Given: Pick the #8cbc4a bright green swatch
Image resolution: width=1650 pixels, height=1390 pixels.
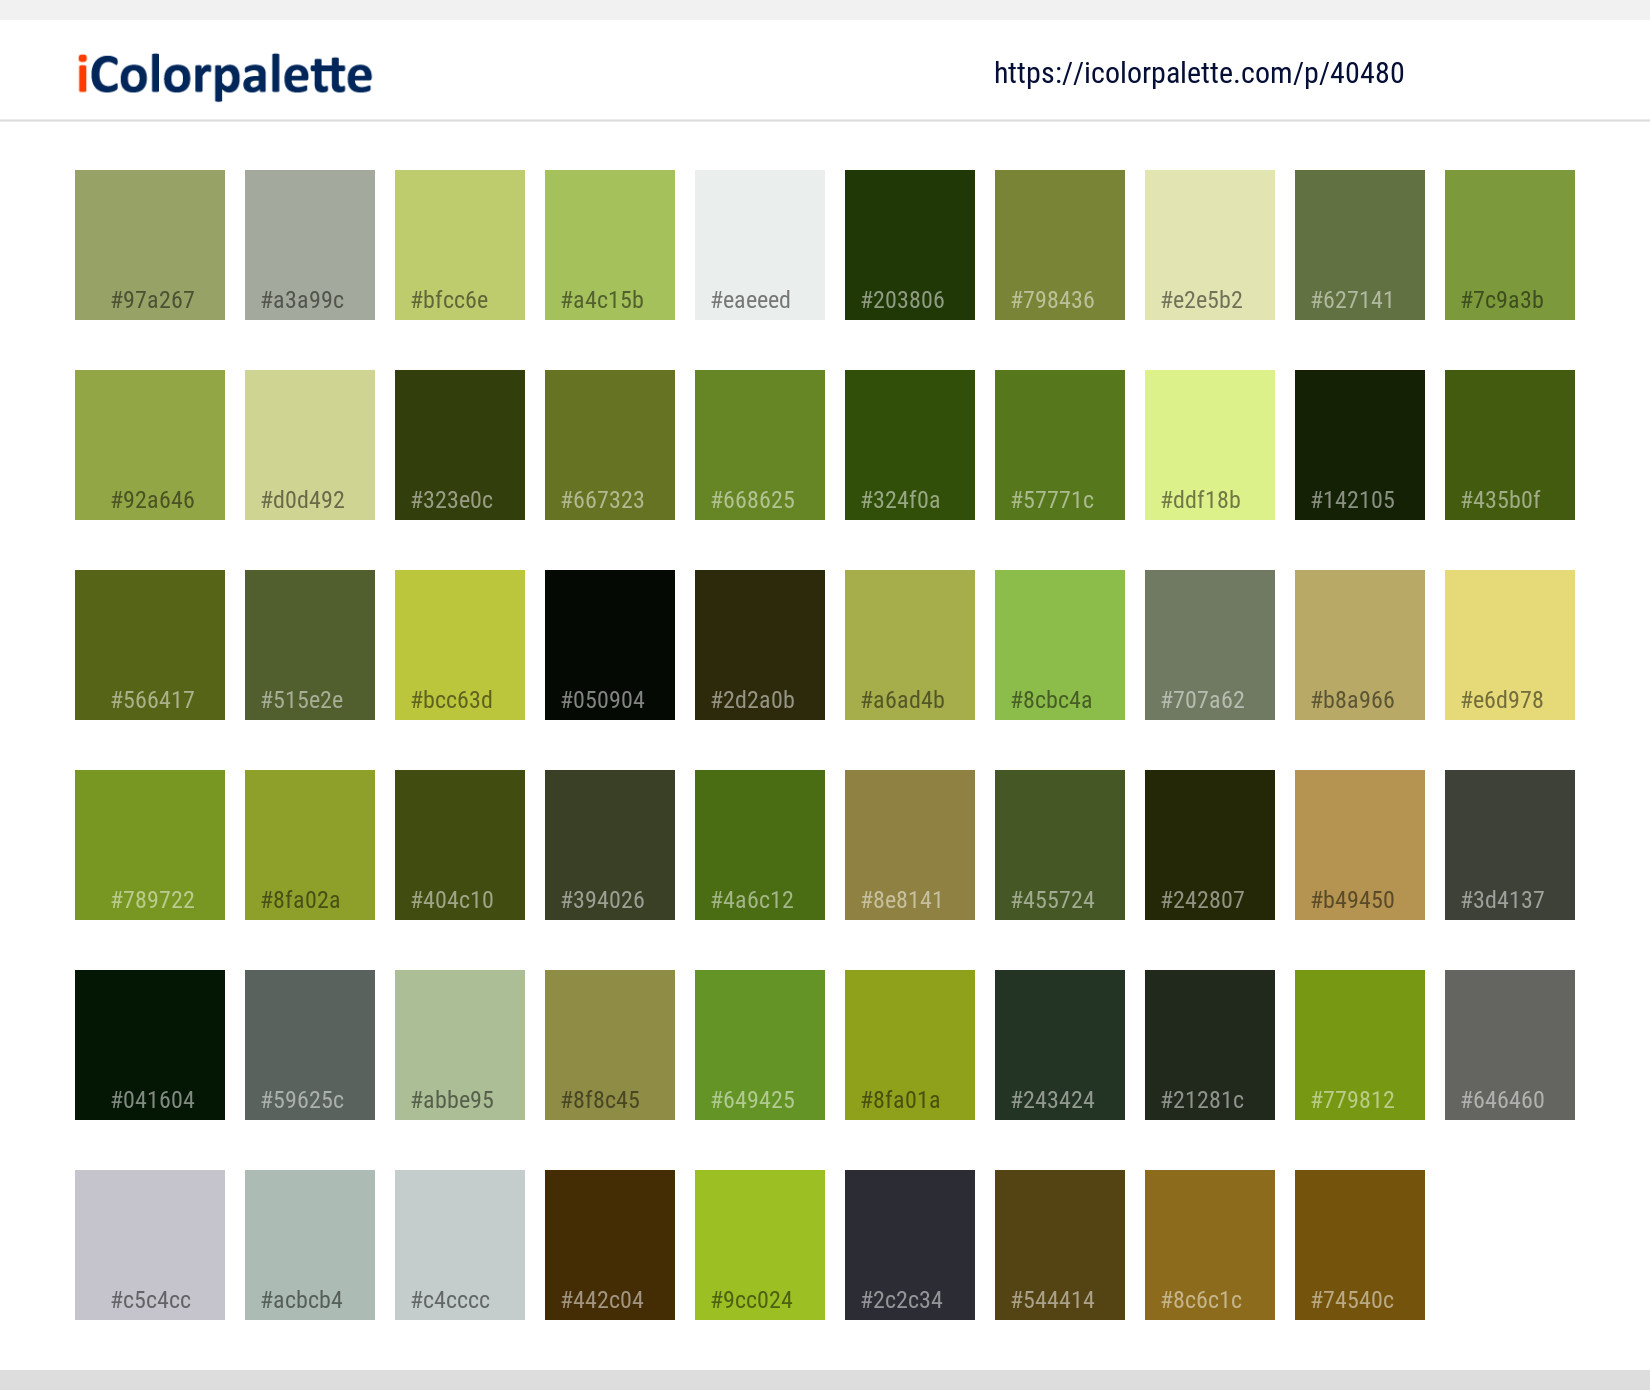Looking at the screenshot, I should [1060, 645].
